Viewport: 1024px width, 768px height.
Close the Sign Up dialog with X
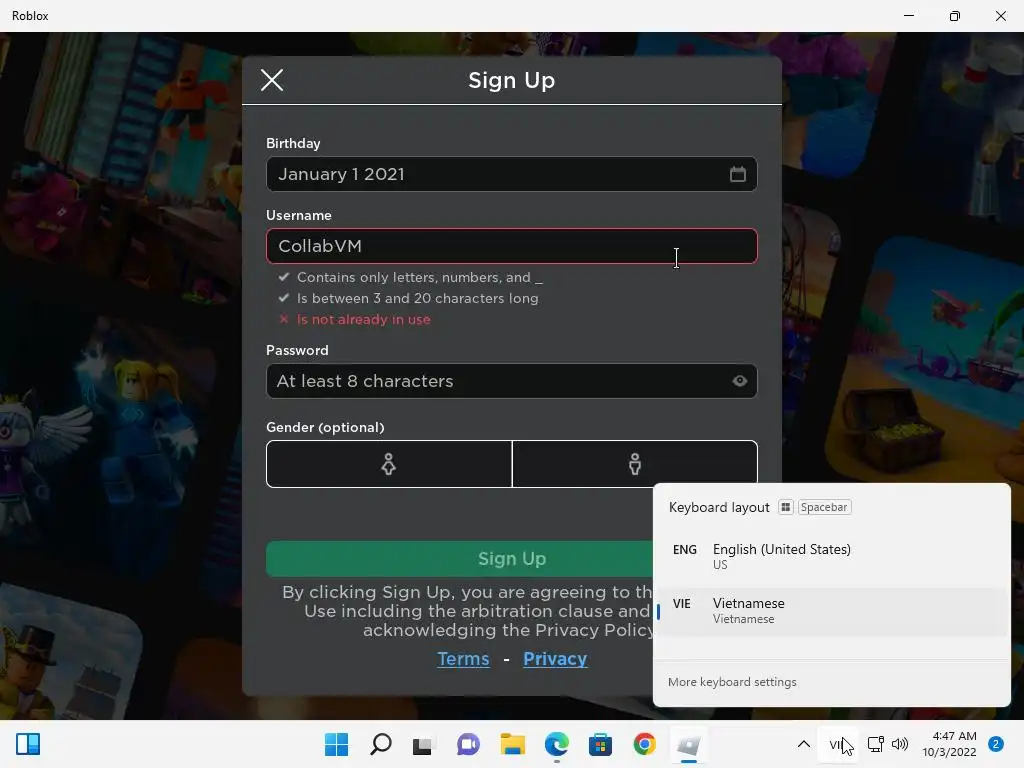[x=272, y=80]
